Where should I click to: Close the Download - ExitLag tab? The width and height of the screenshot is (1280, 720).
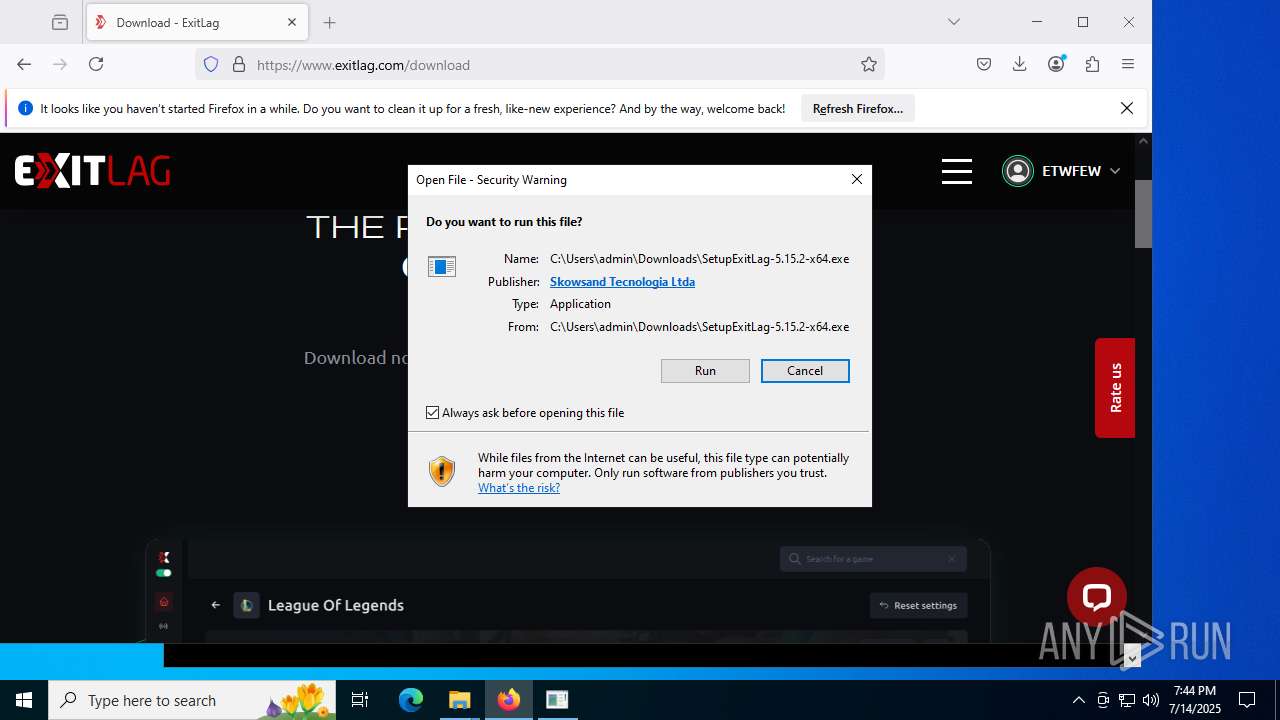pos(292,22)
